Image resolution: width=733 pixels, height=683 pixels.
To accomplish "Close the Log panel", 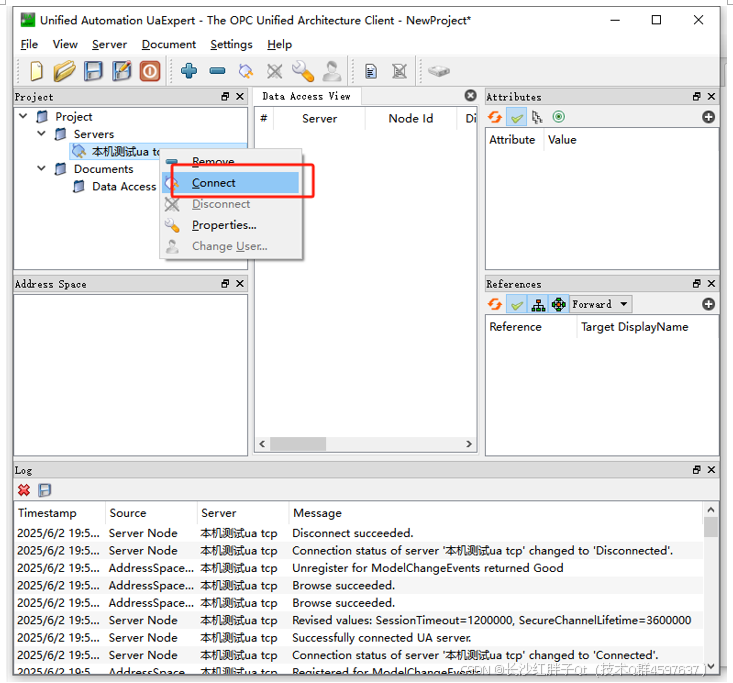I will pos(711,470).
